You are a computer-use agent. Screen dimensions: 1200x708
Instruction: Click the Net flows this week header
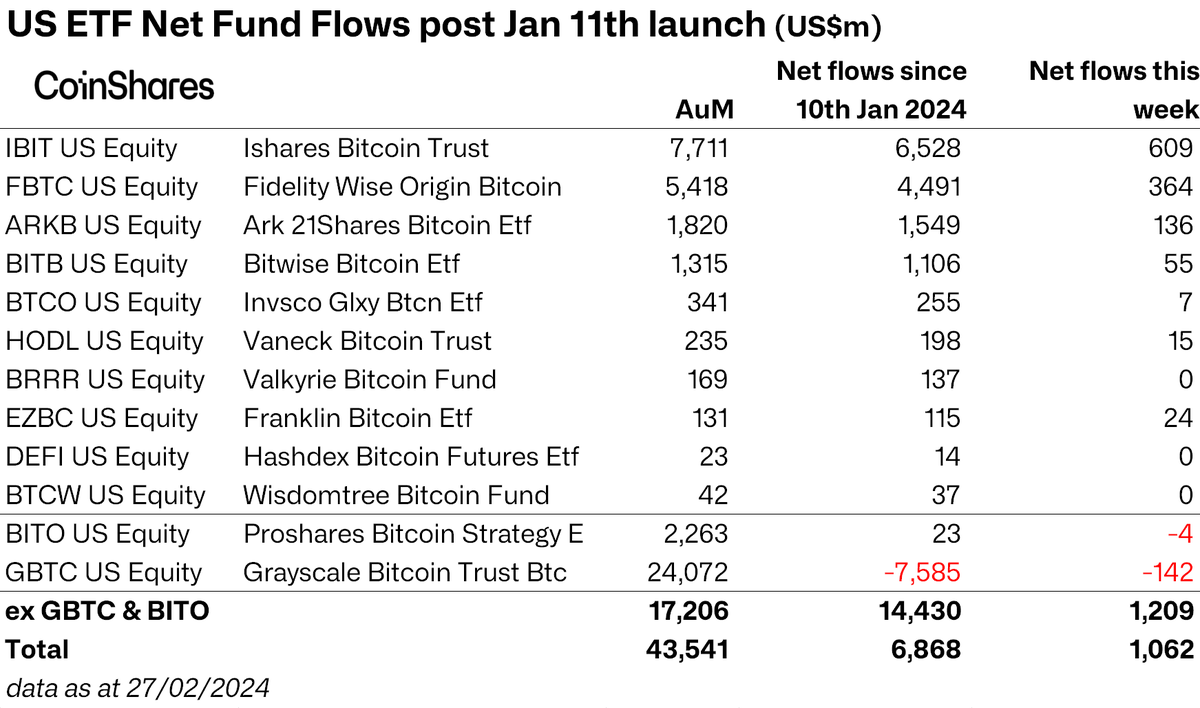[x=1113, y=89]
